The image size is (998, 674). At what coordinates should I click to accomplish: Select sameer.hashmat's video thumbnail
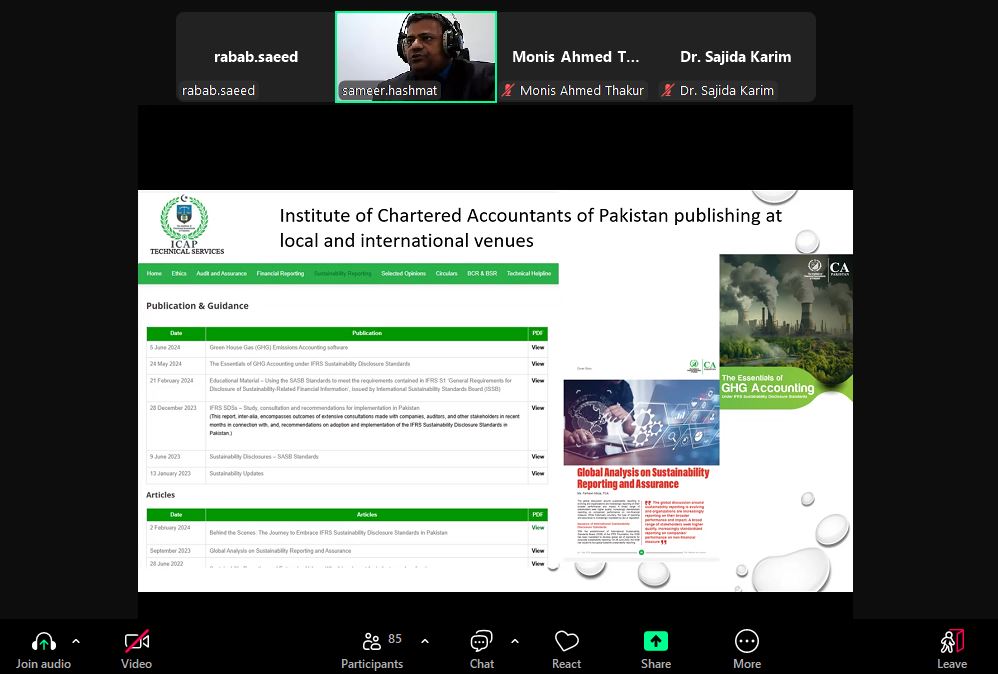point(415,56)
